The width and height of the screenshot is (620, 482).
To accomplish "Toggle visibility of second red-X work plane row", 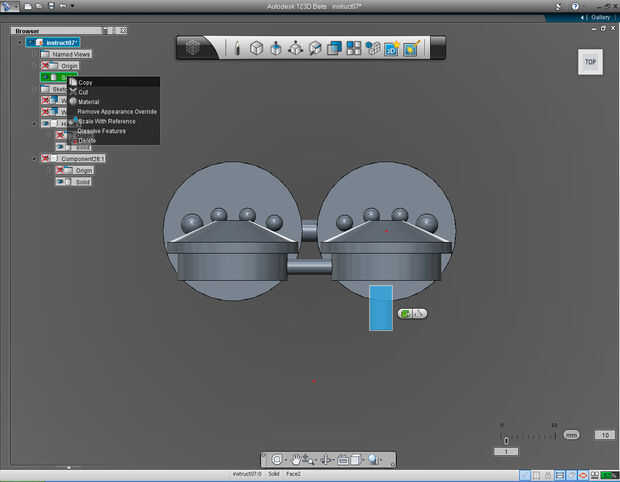I will 45,112.
